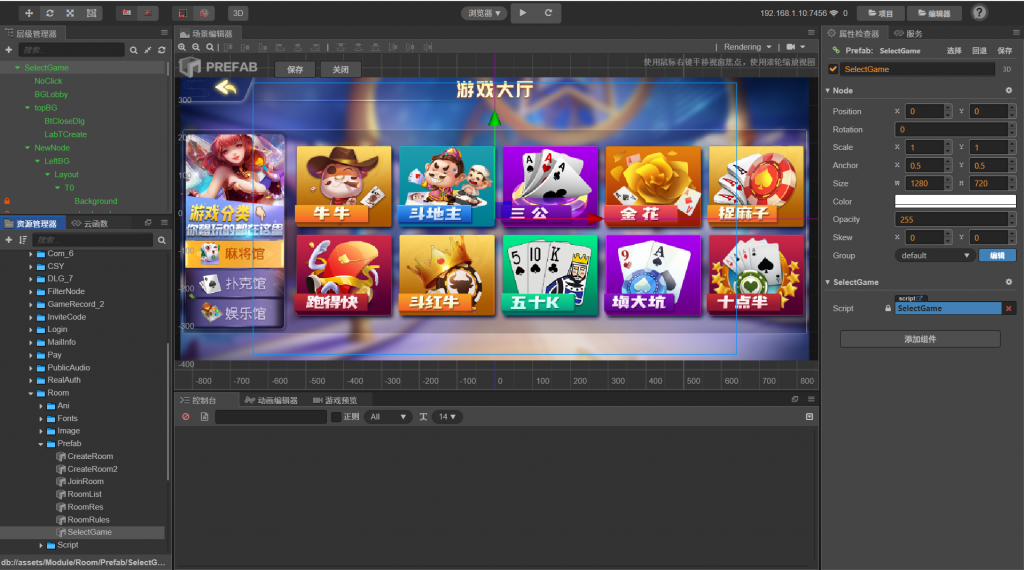Select the move transform tool in toolbar
Viewport: 1024px width, 570px height.
(29, 13)
